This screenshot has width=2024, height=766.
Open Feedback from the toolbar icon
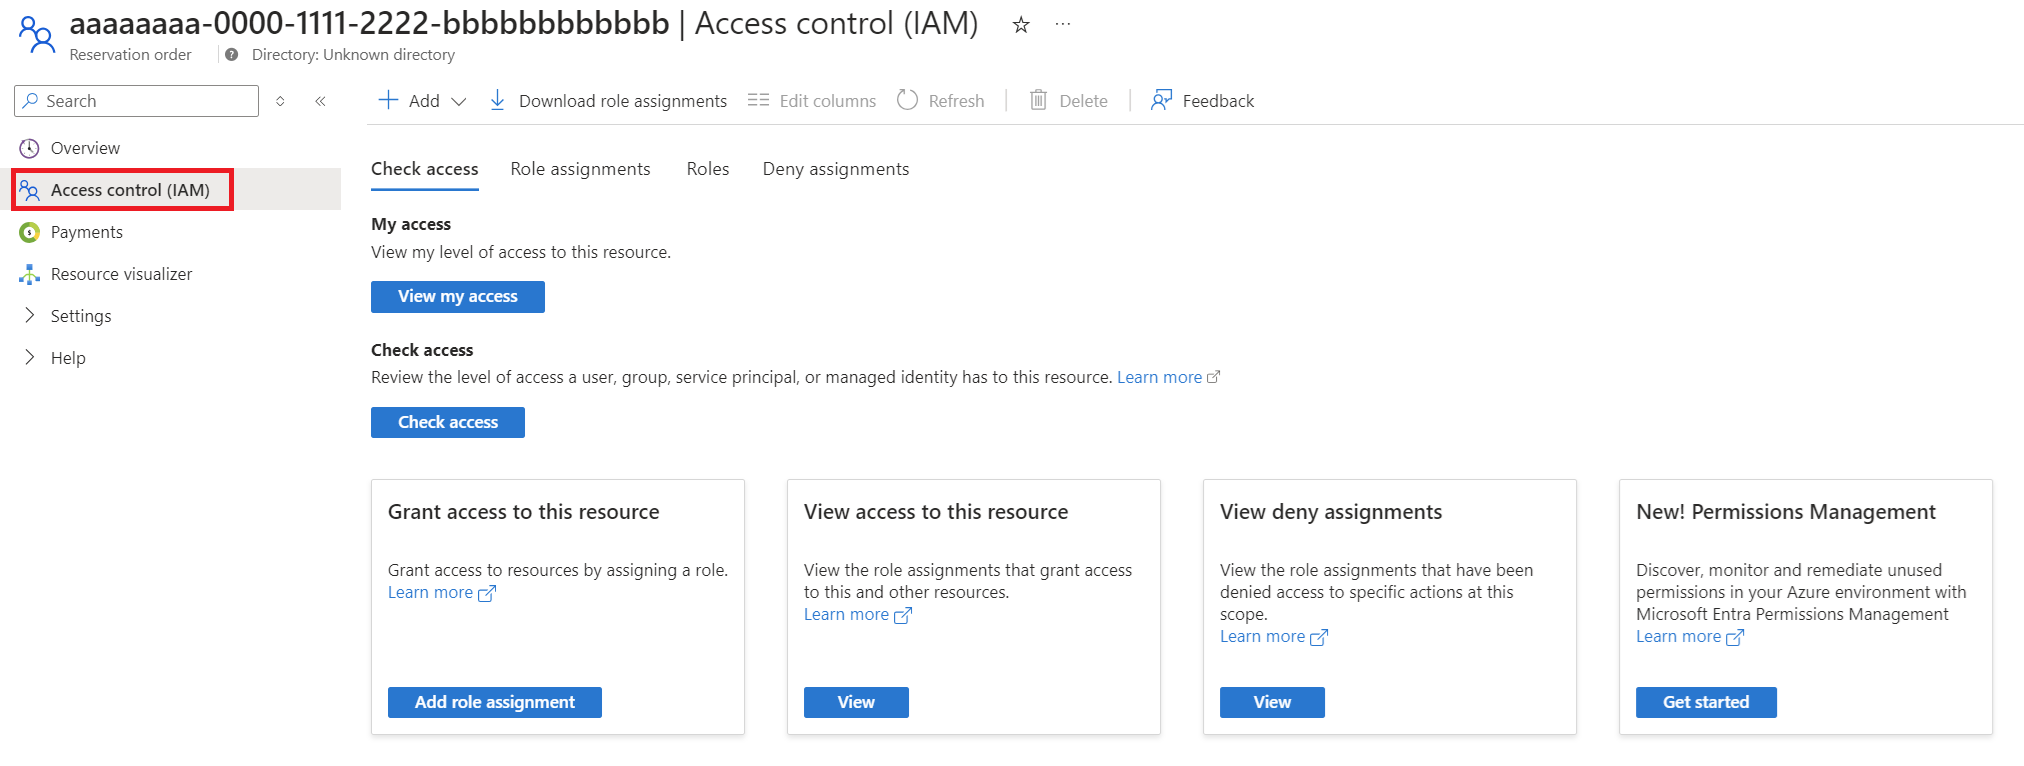click(1161, 100)
